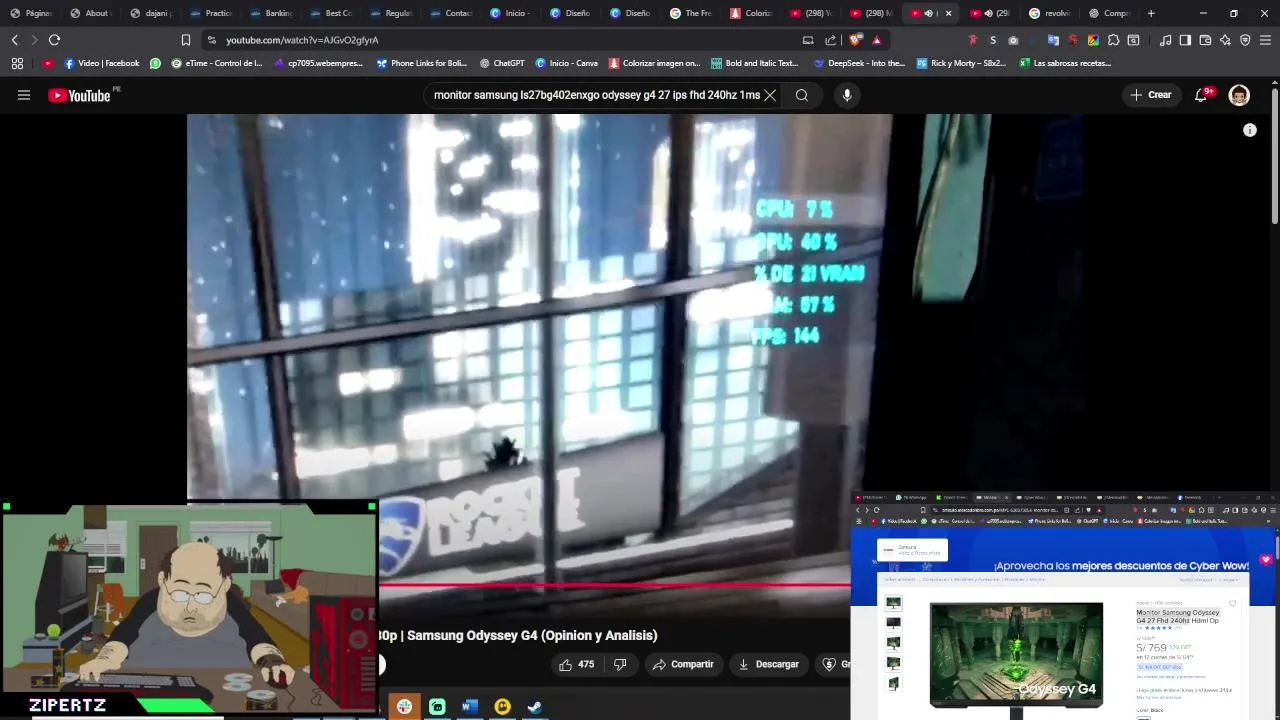The width and height of the screenshot is (1280, 720).
Task: Open the yellow CyberGhost taskbar icon
Action: coord(502,707)
